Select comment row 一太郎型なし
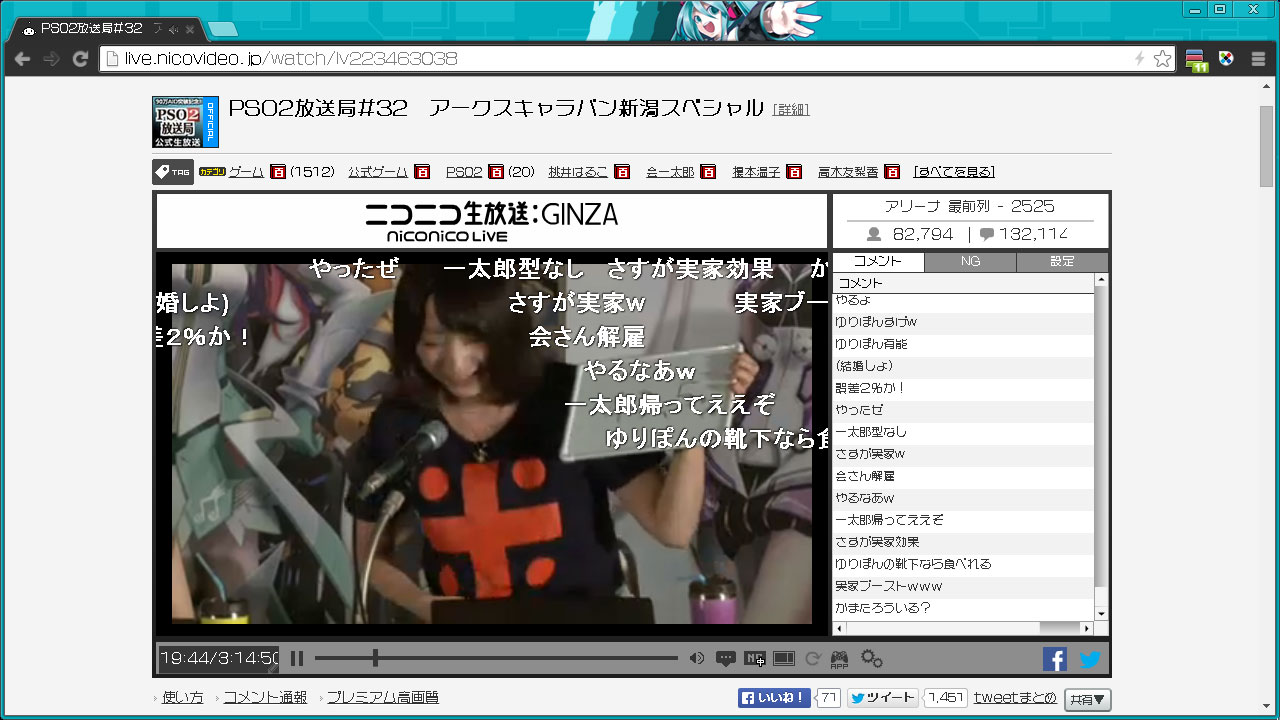 pyautogui.click(x=963, y=432)
